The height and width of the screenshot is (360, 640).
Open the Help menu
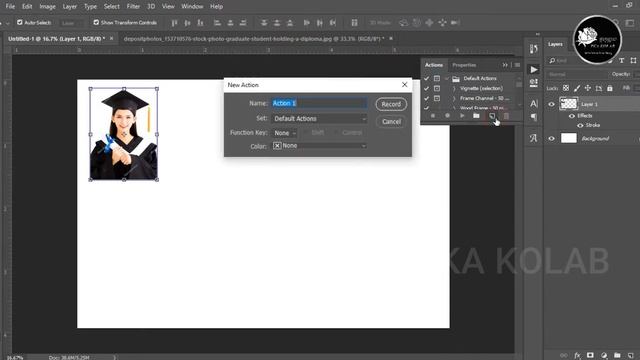coord(216,7)
